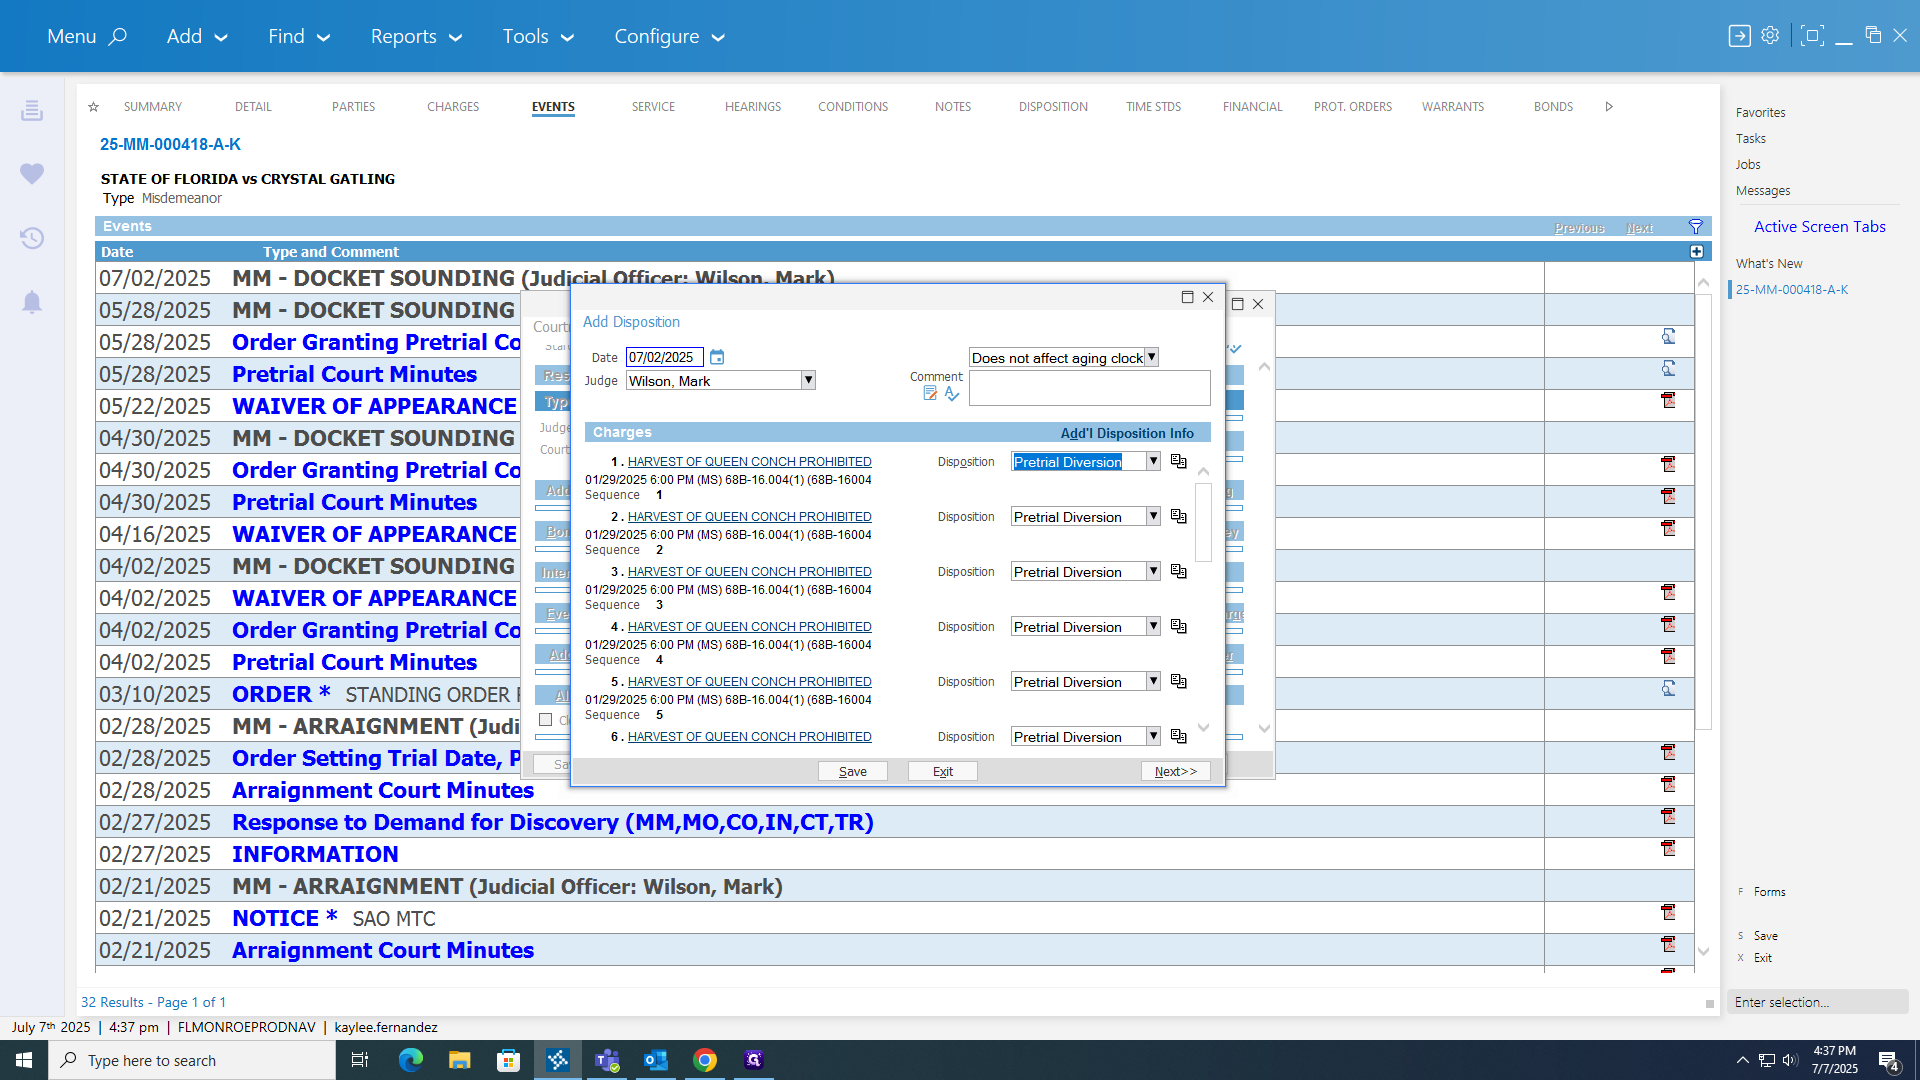Viewport: 1920px width, 1080px height.
Task: Click the sign-out arrow icon in header
Action: click(x=1739, y=36)
